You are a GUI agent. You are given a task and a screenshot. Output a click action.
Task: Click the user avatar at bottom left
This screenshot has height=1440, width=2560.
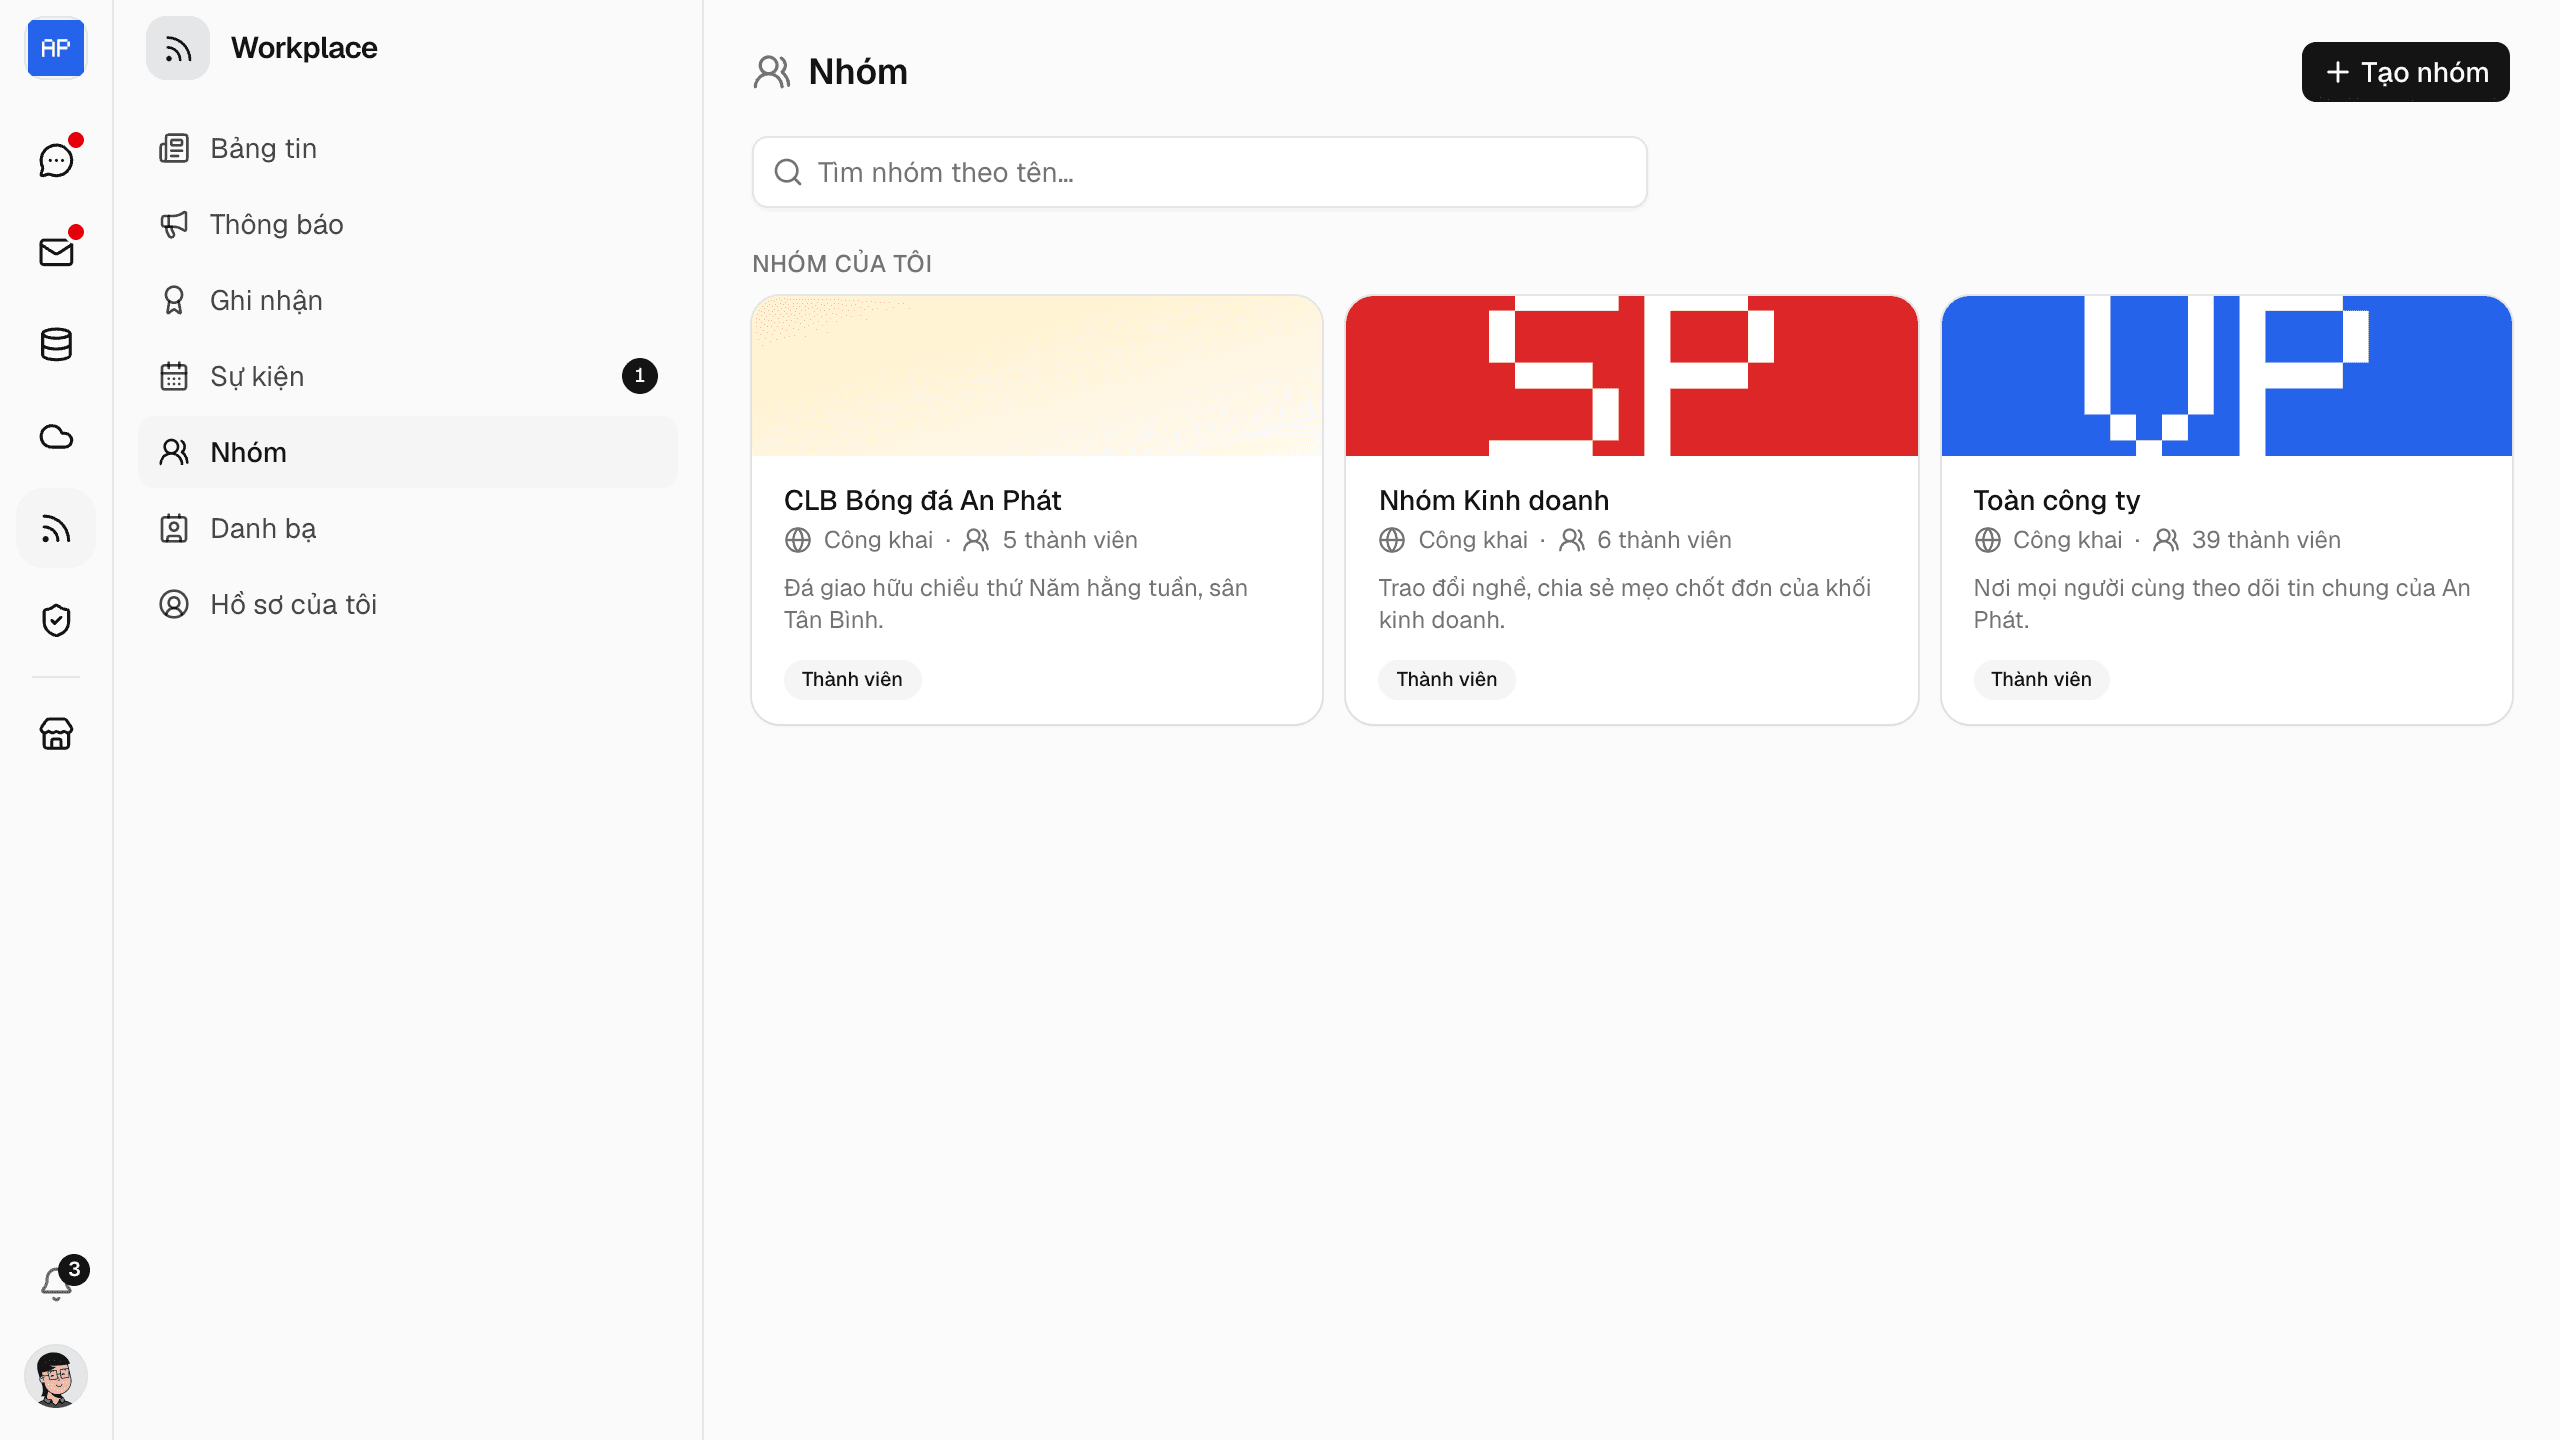pyautogui.click(x=56, y=1376)
